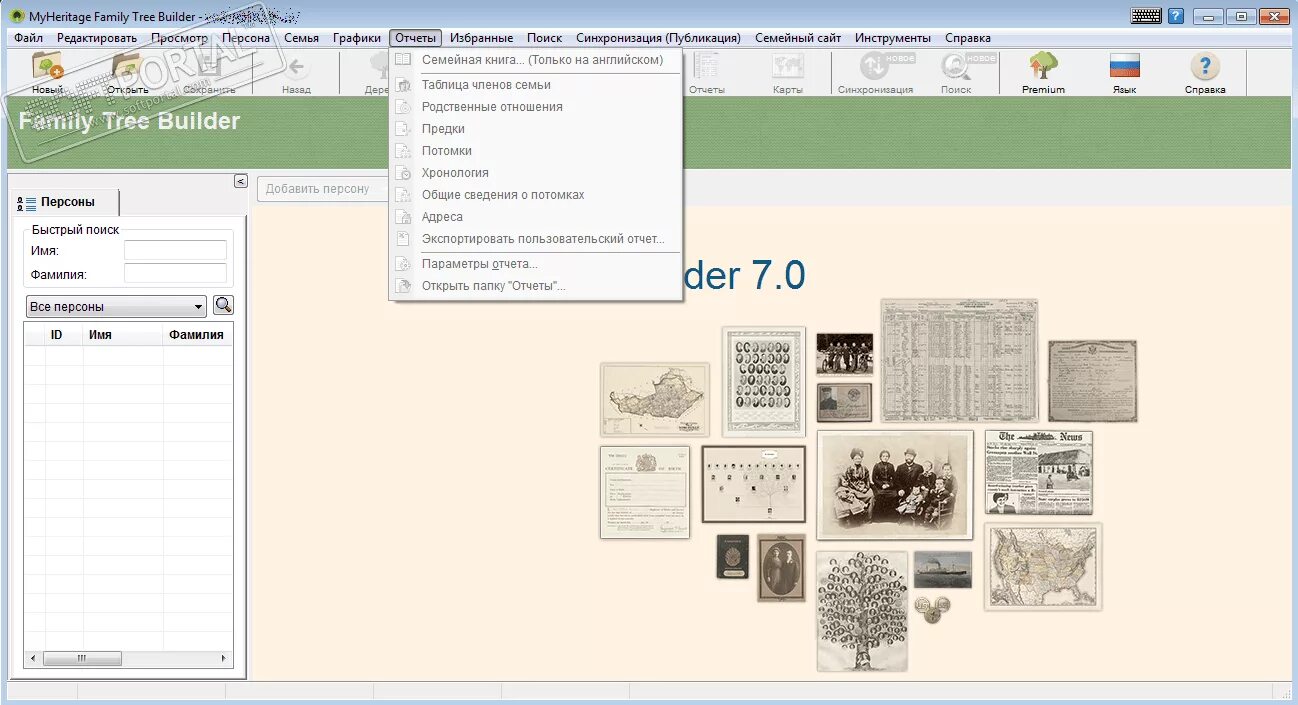
Task: Sort persons list by last name column
Action: [198, 335]
